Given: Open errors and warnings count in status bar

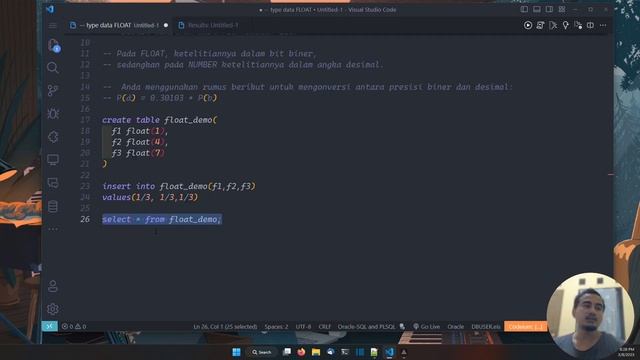Looking at the screenshot, I should coord(74,327).
